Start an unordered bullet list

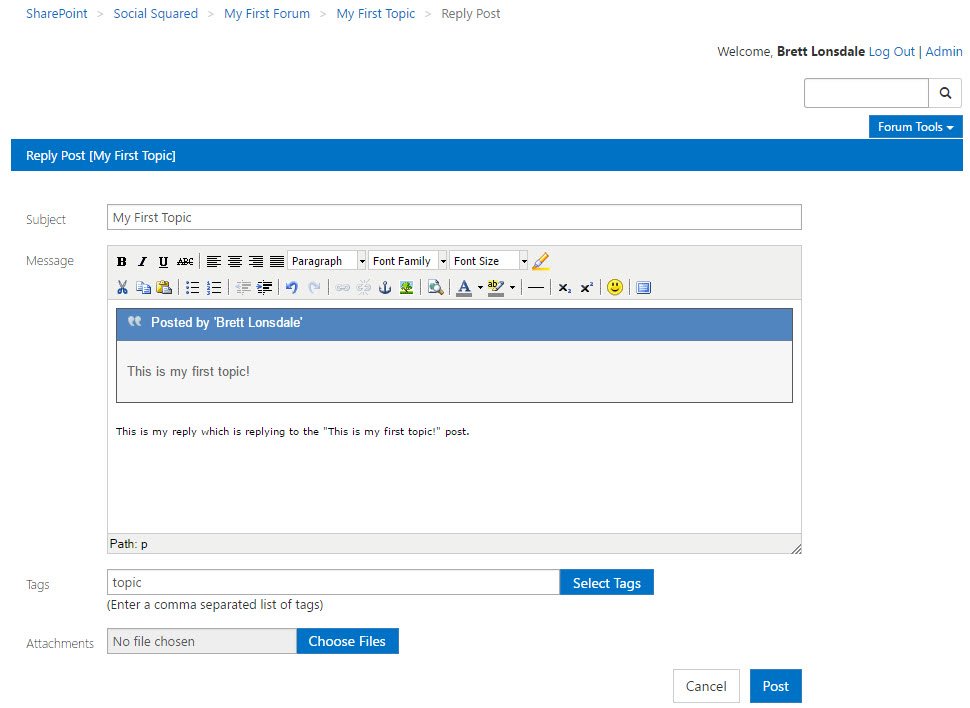pos(193,287)
